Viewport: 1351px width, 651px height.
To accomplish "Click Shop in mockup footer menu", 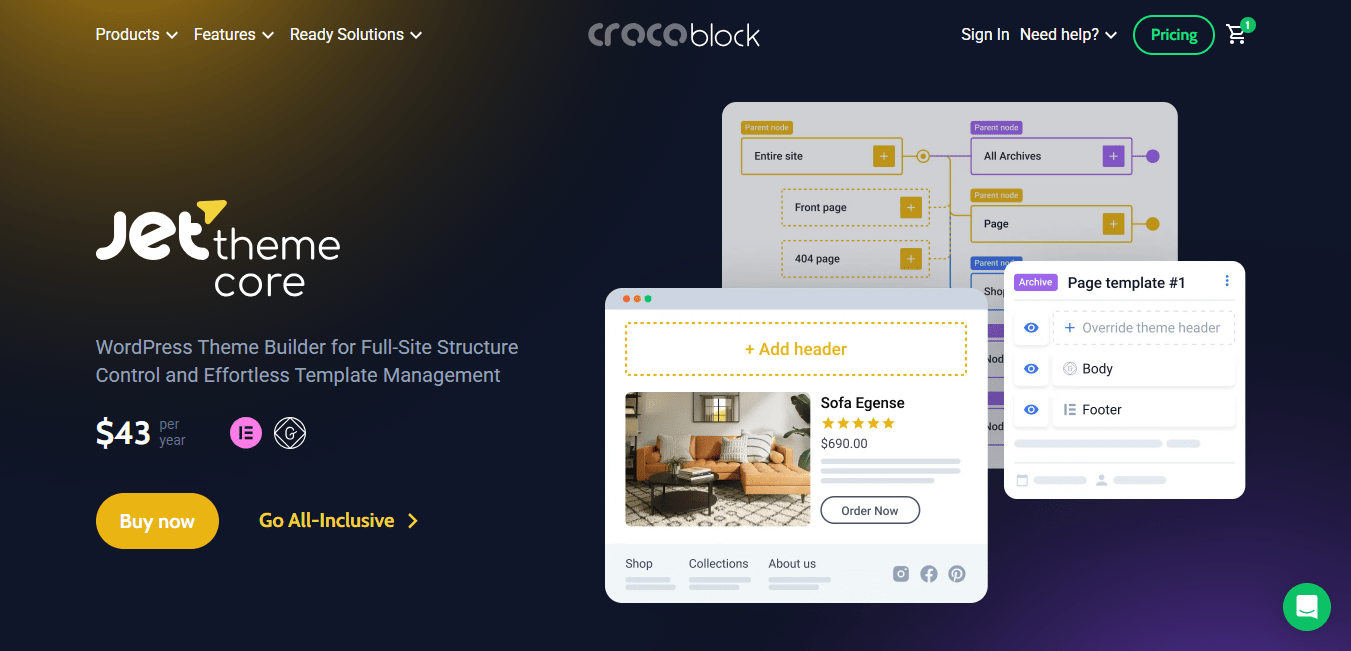I will point(639,564).
